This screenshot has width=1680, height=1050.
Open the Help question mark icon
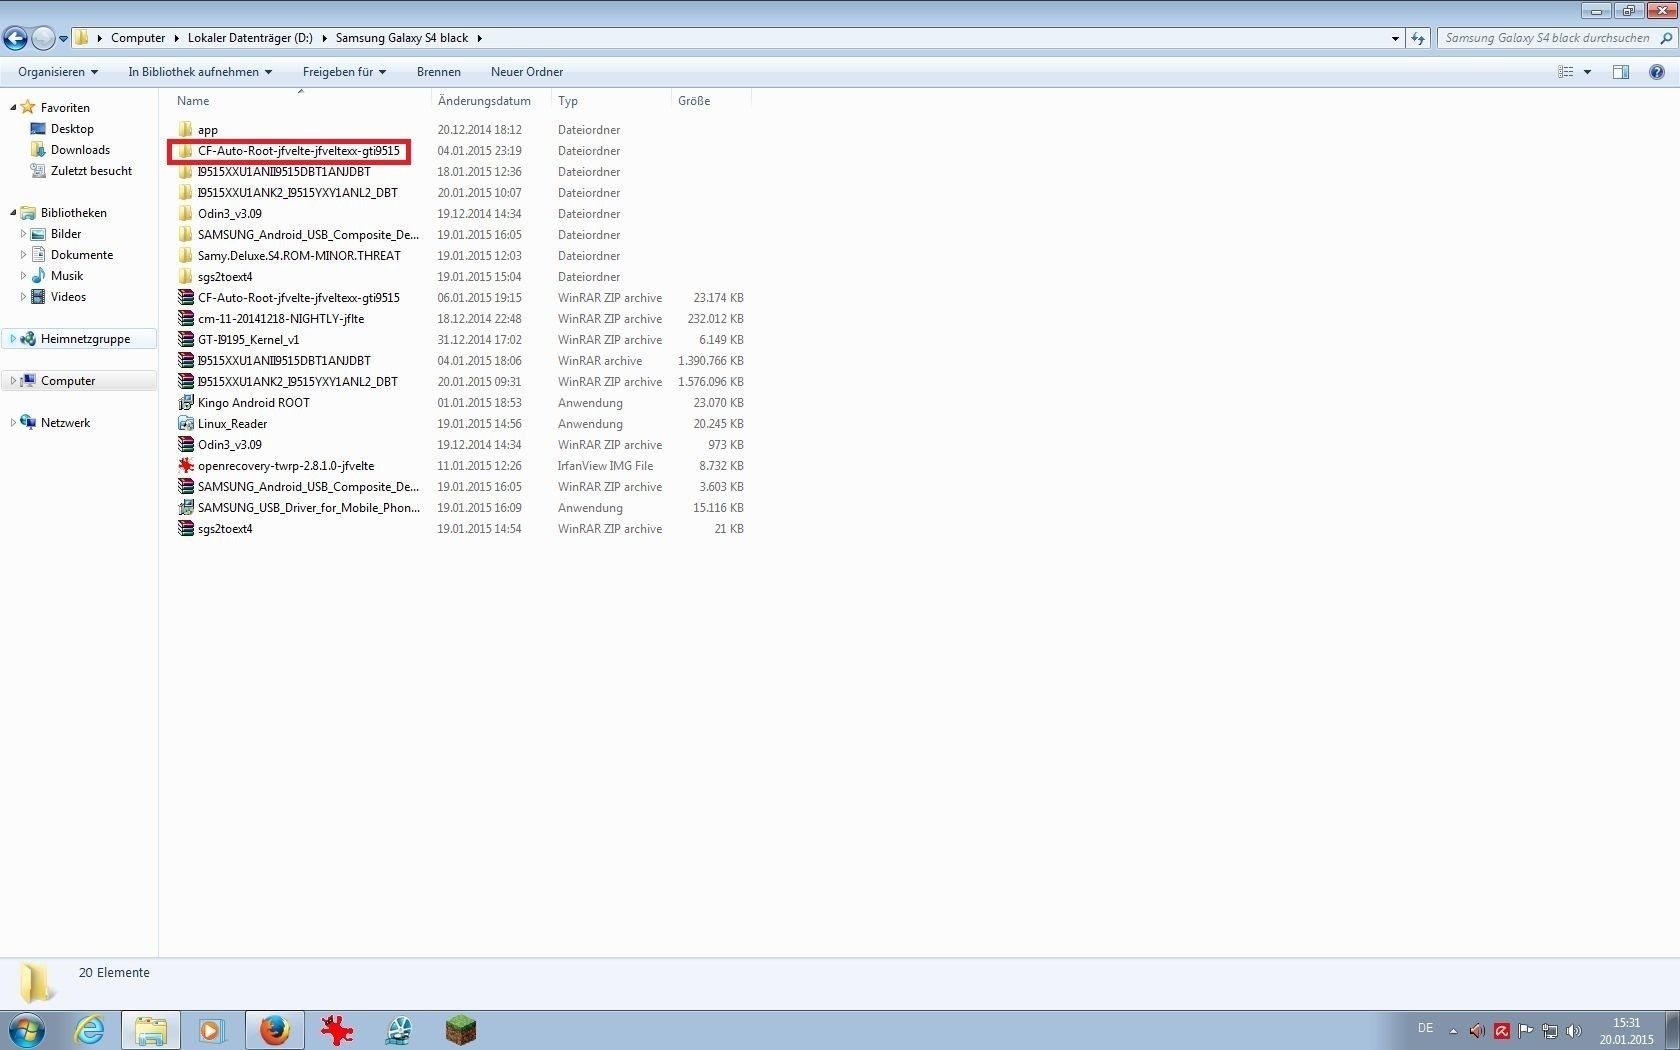pyautogui.click(x=1656, y=72)
